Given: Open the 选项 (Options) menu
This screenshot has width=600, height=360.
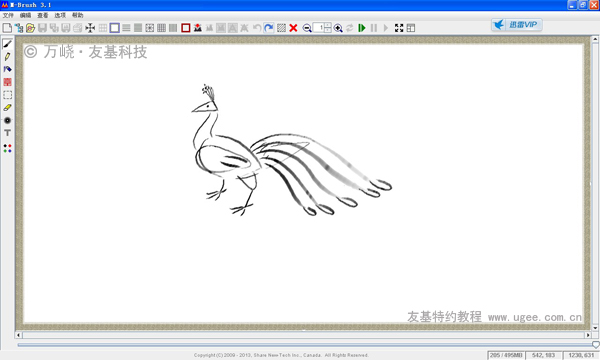Looking at the screenshot, I should point(60,15).
